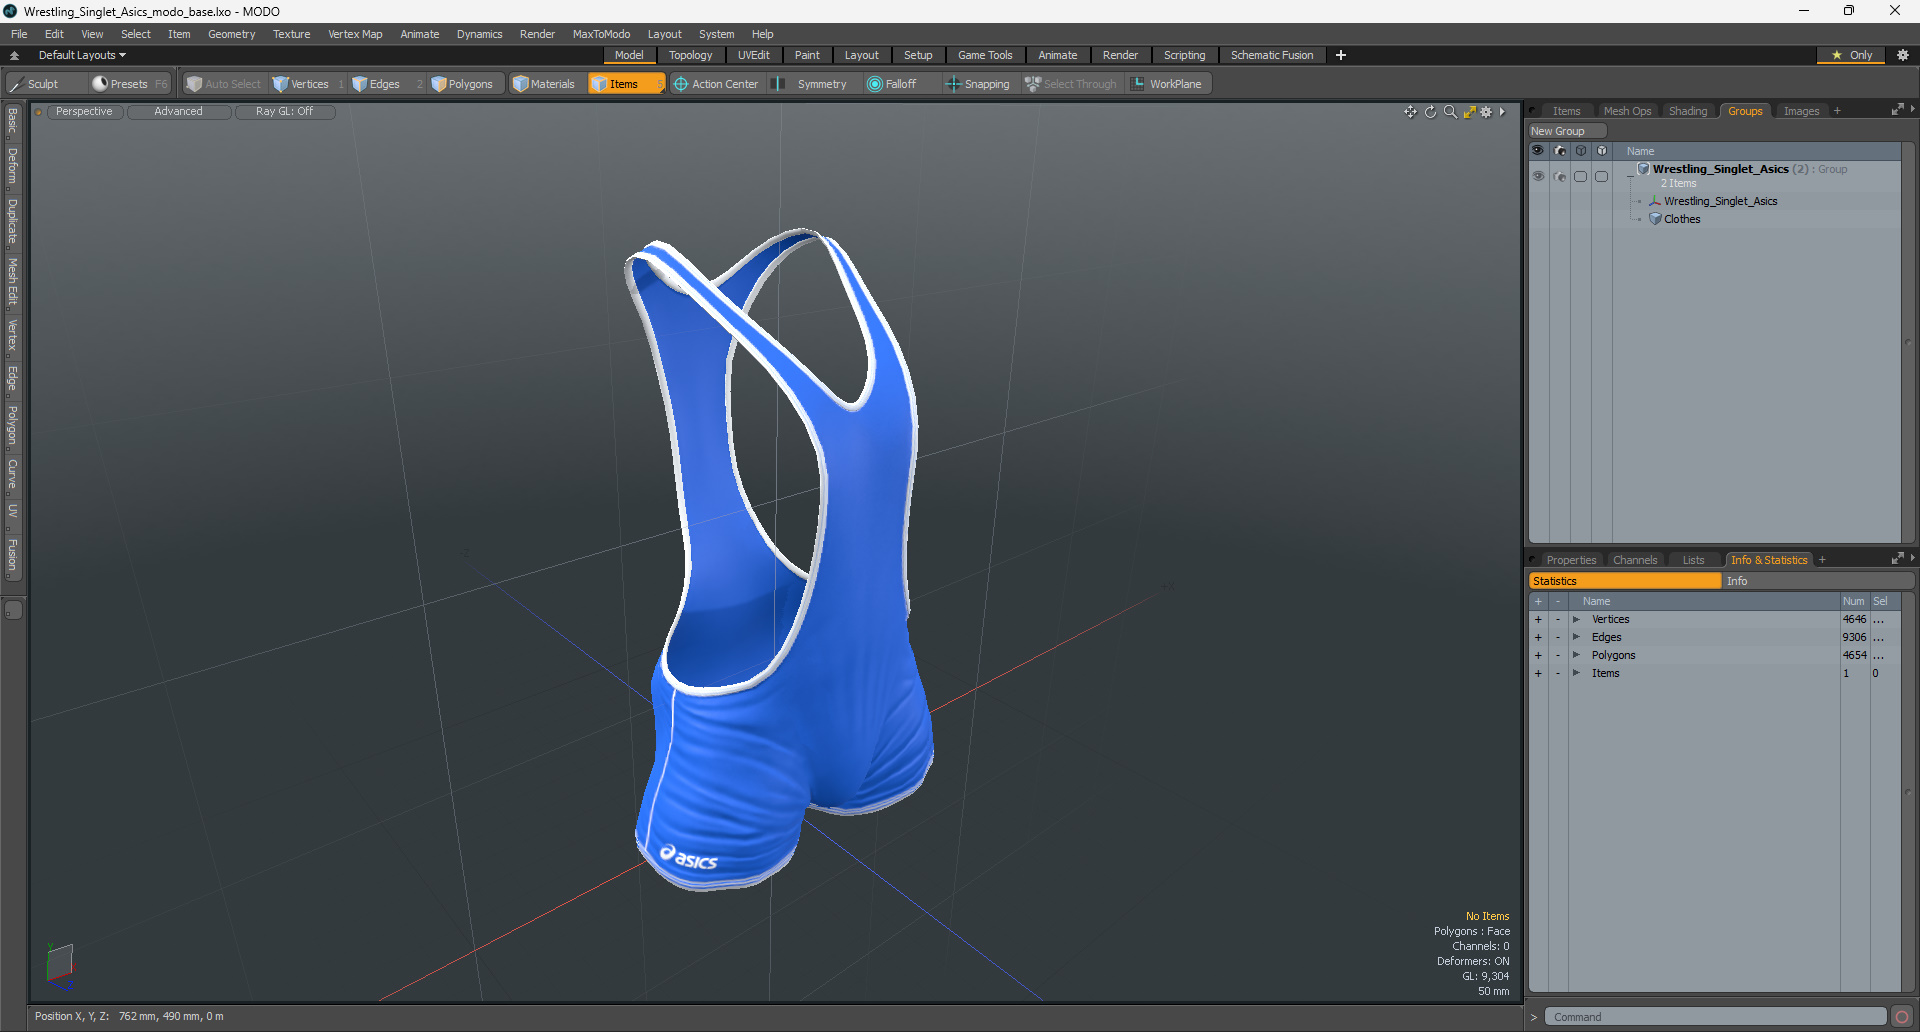Open the MaxToModo menu

[601, 34]
